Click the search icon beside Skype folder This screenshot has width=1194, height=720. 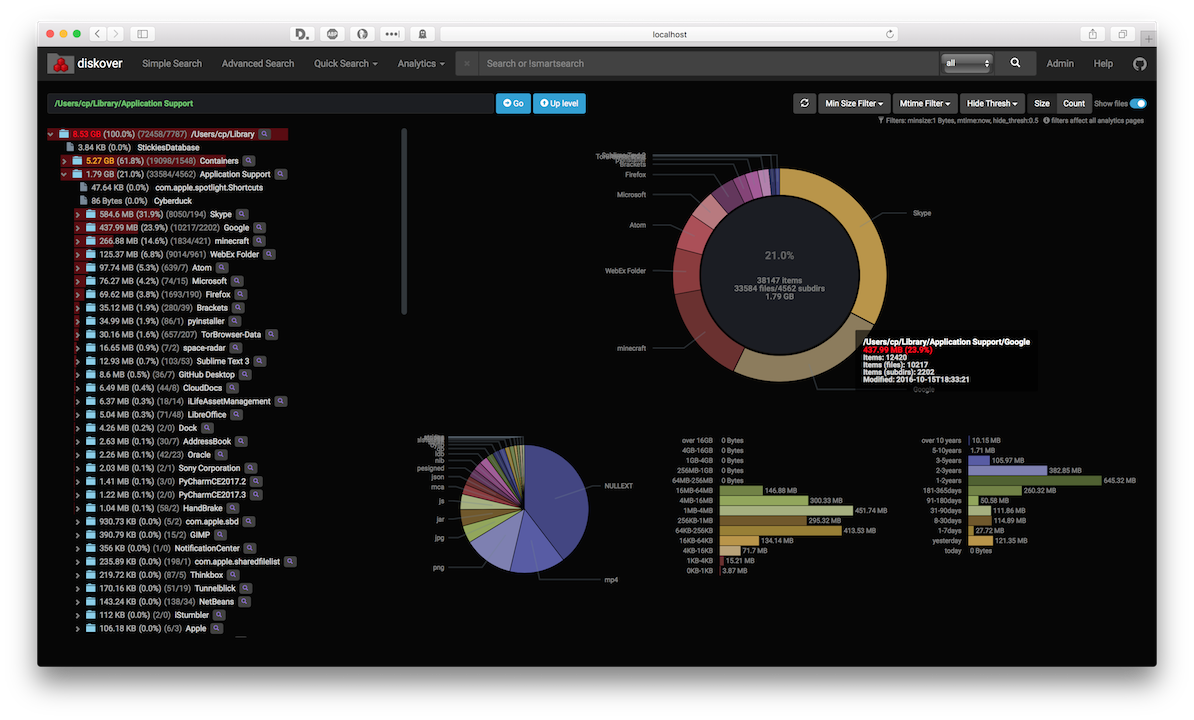click(242, 215)
